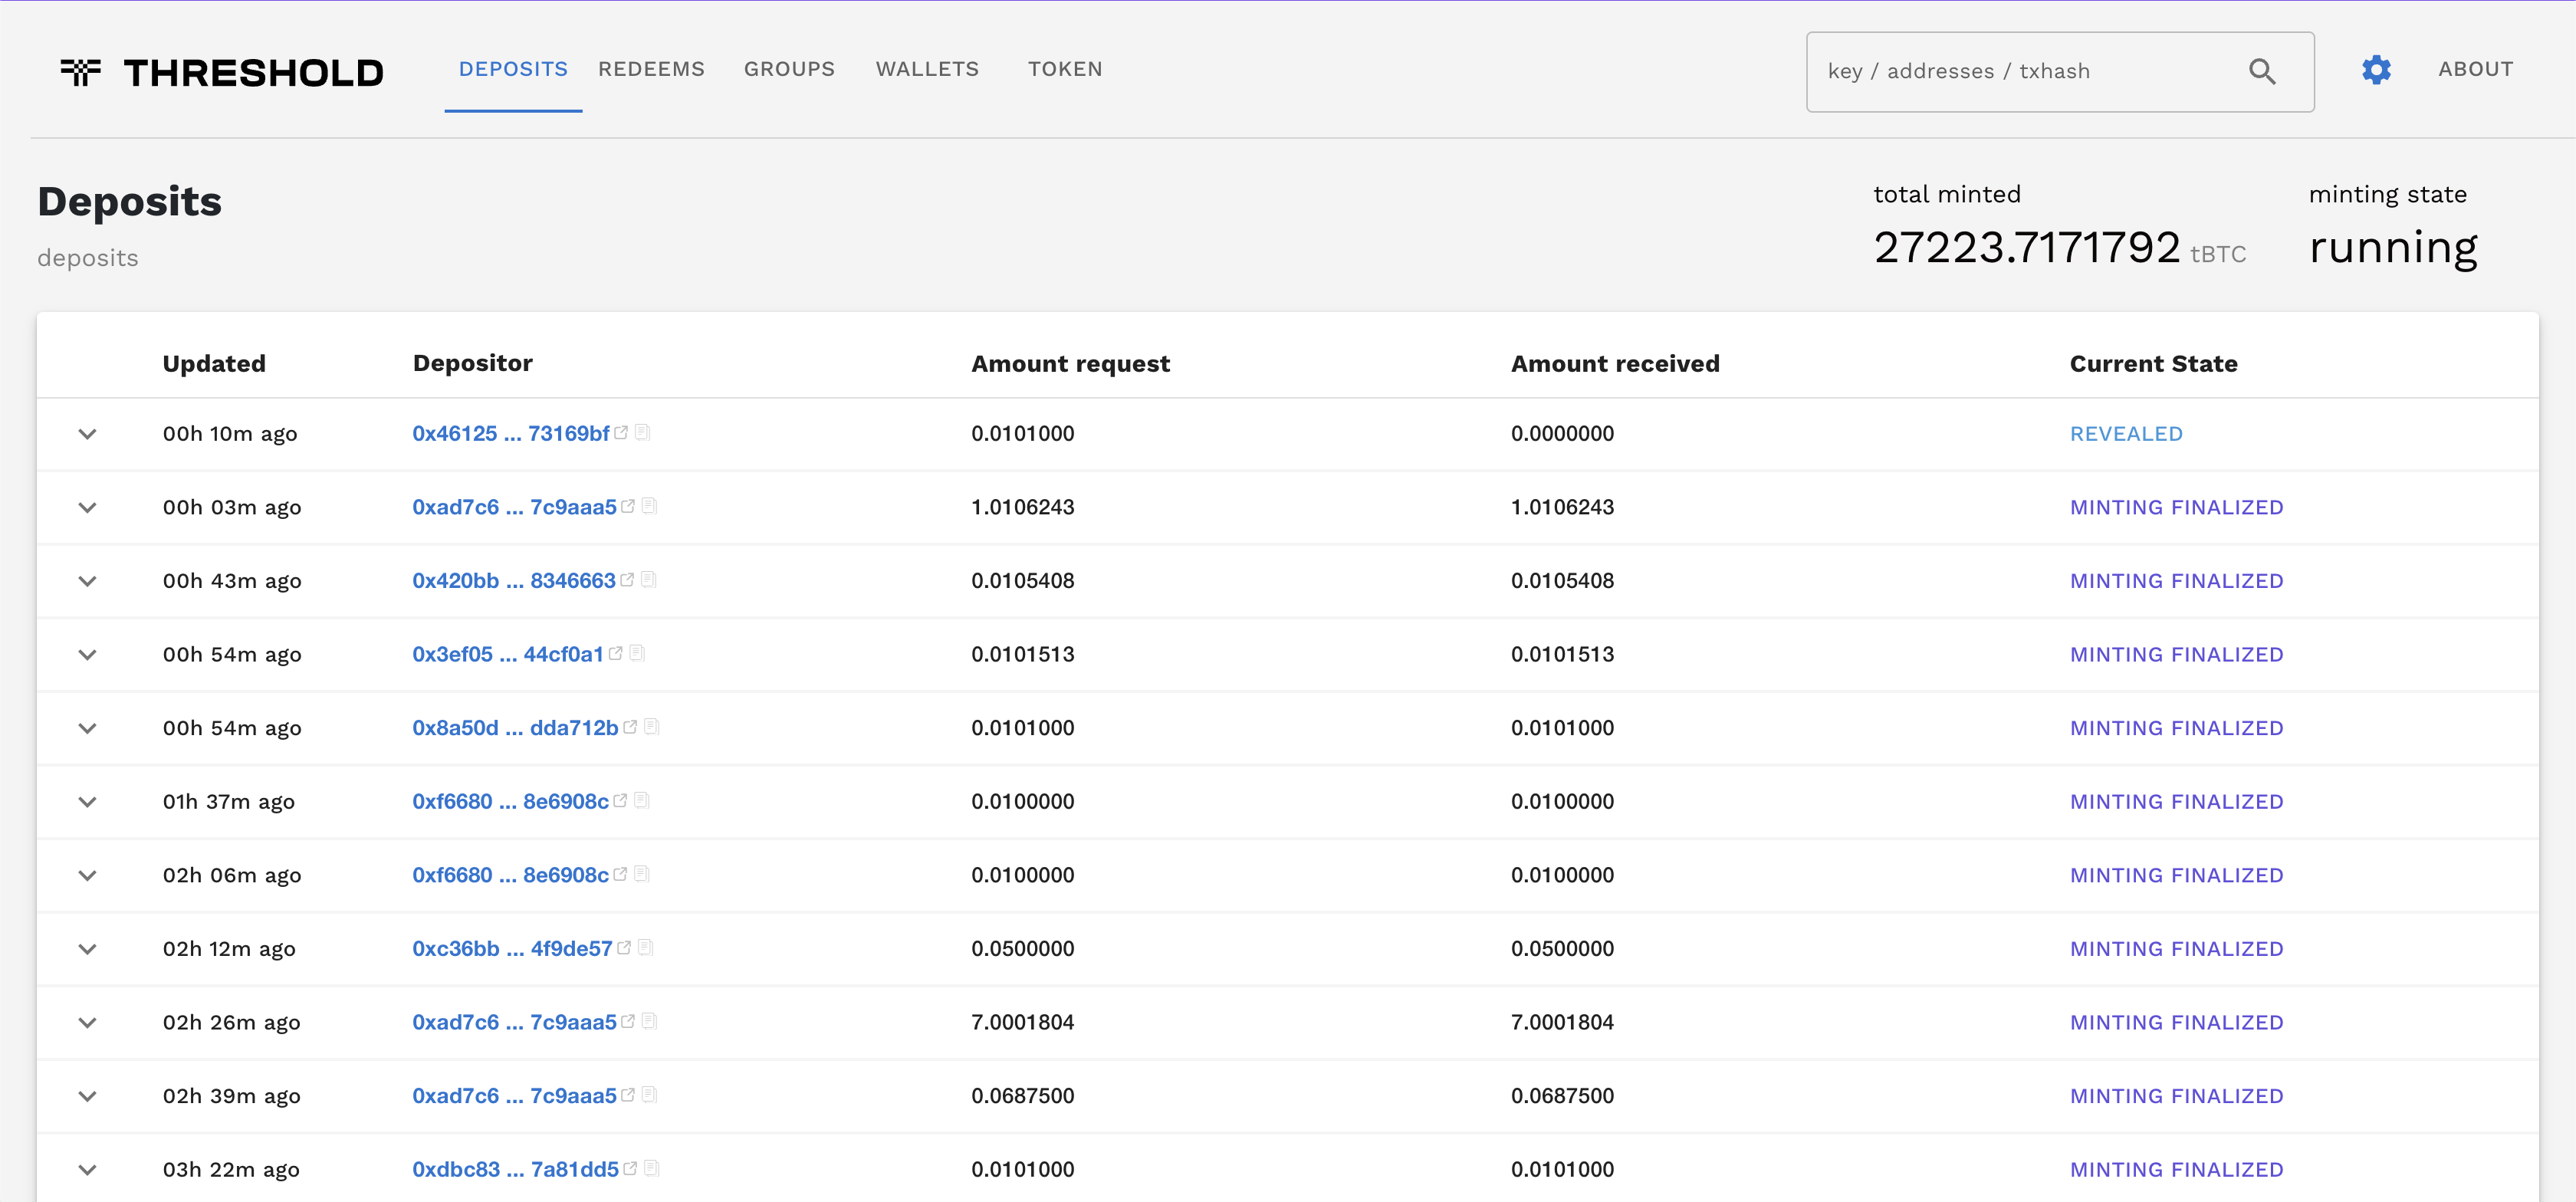Copy depositor address 0x46125 via clipboard icon

coord(643,432)
